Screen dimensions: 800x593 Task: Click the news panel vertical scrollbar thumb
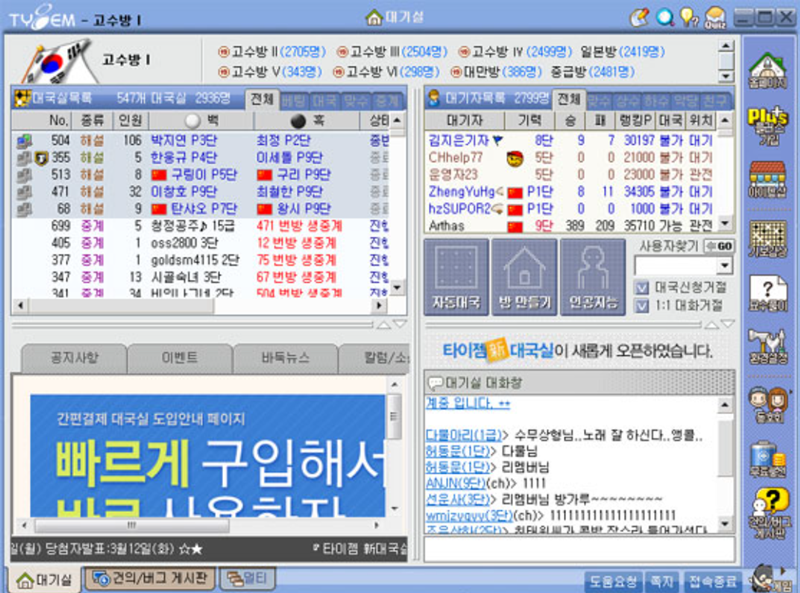[x=394, y=416]
